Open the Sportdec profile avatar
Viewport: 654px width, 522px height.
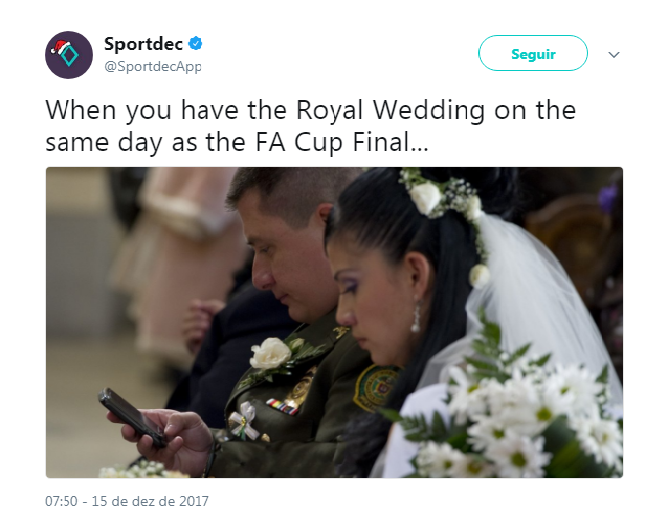point(69,55)
